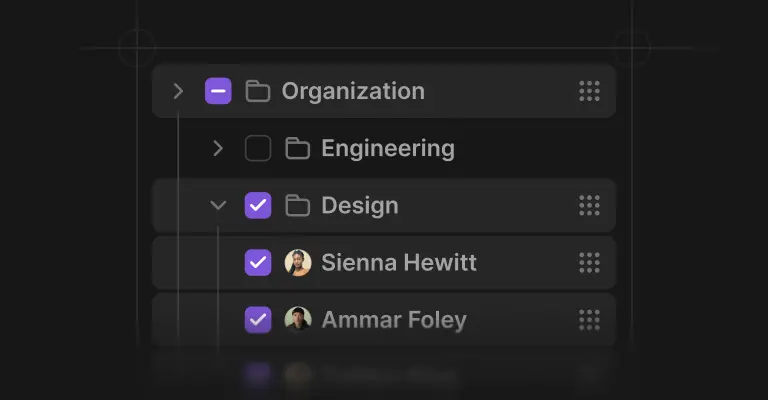Image resolution: width=768 pixels, height=400 pixels.
Task: Click the Engineering folder icon
Action: click(x=297, y=149)
